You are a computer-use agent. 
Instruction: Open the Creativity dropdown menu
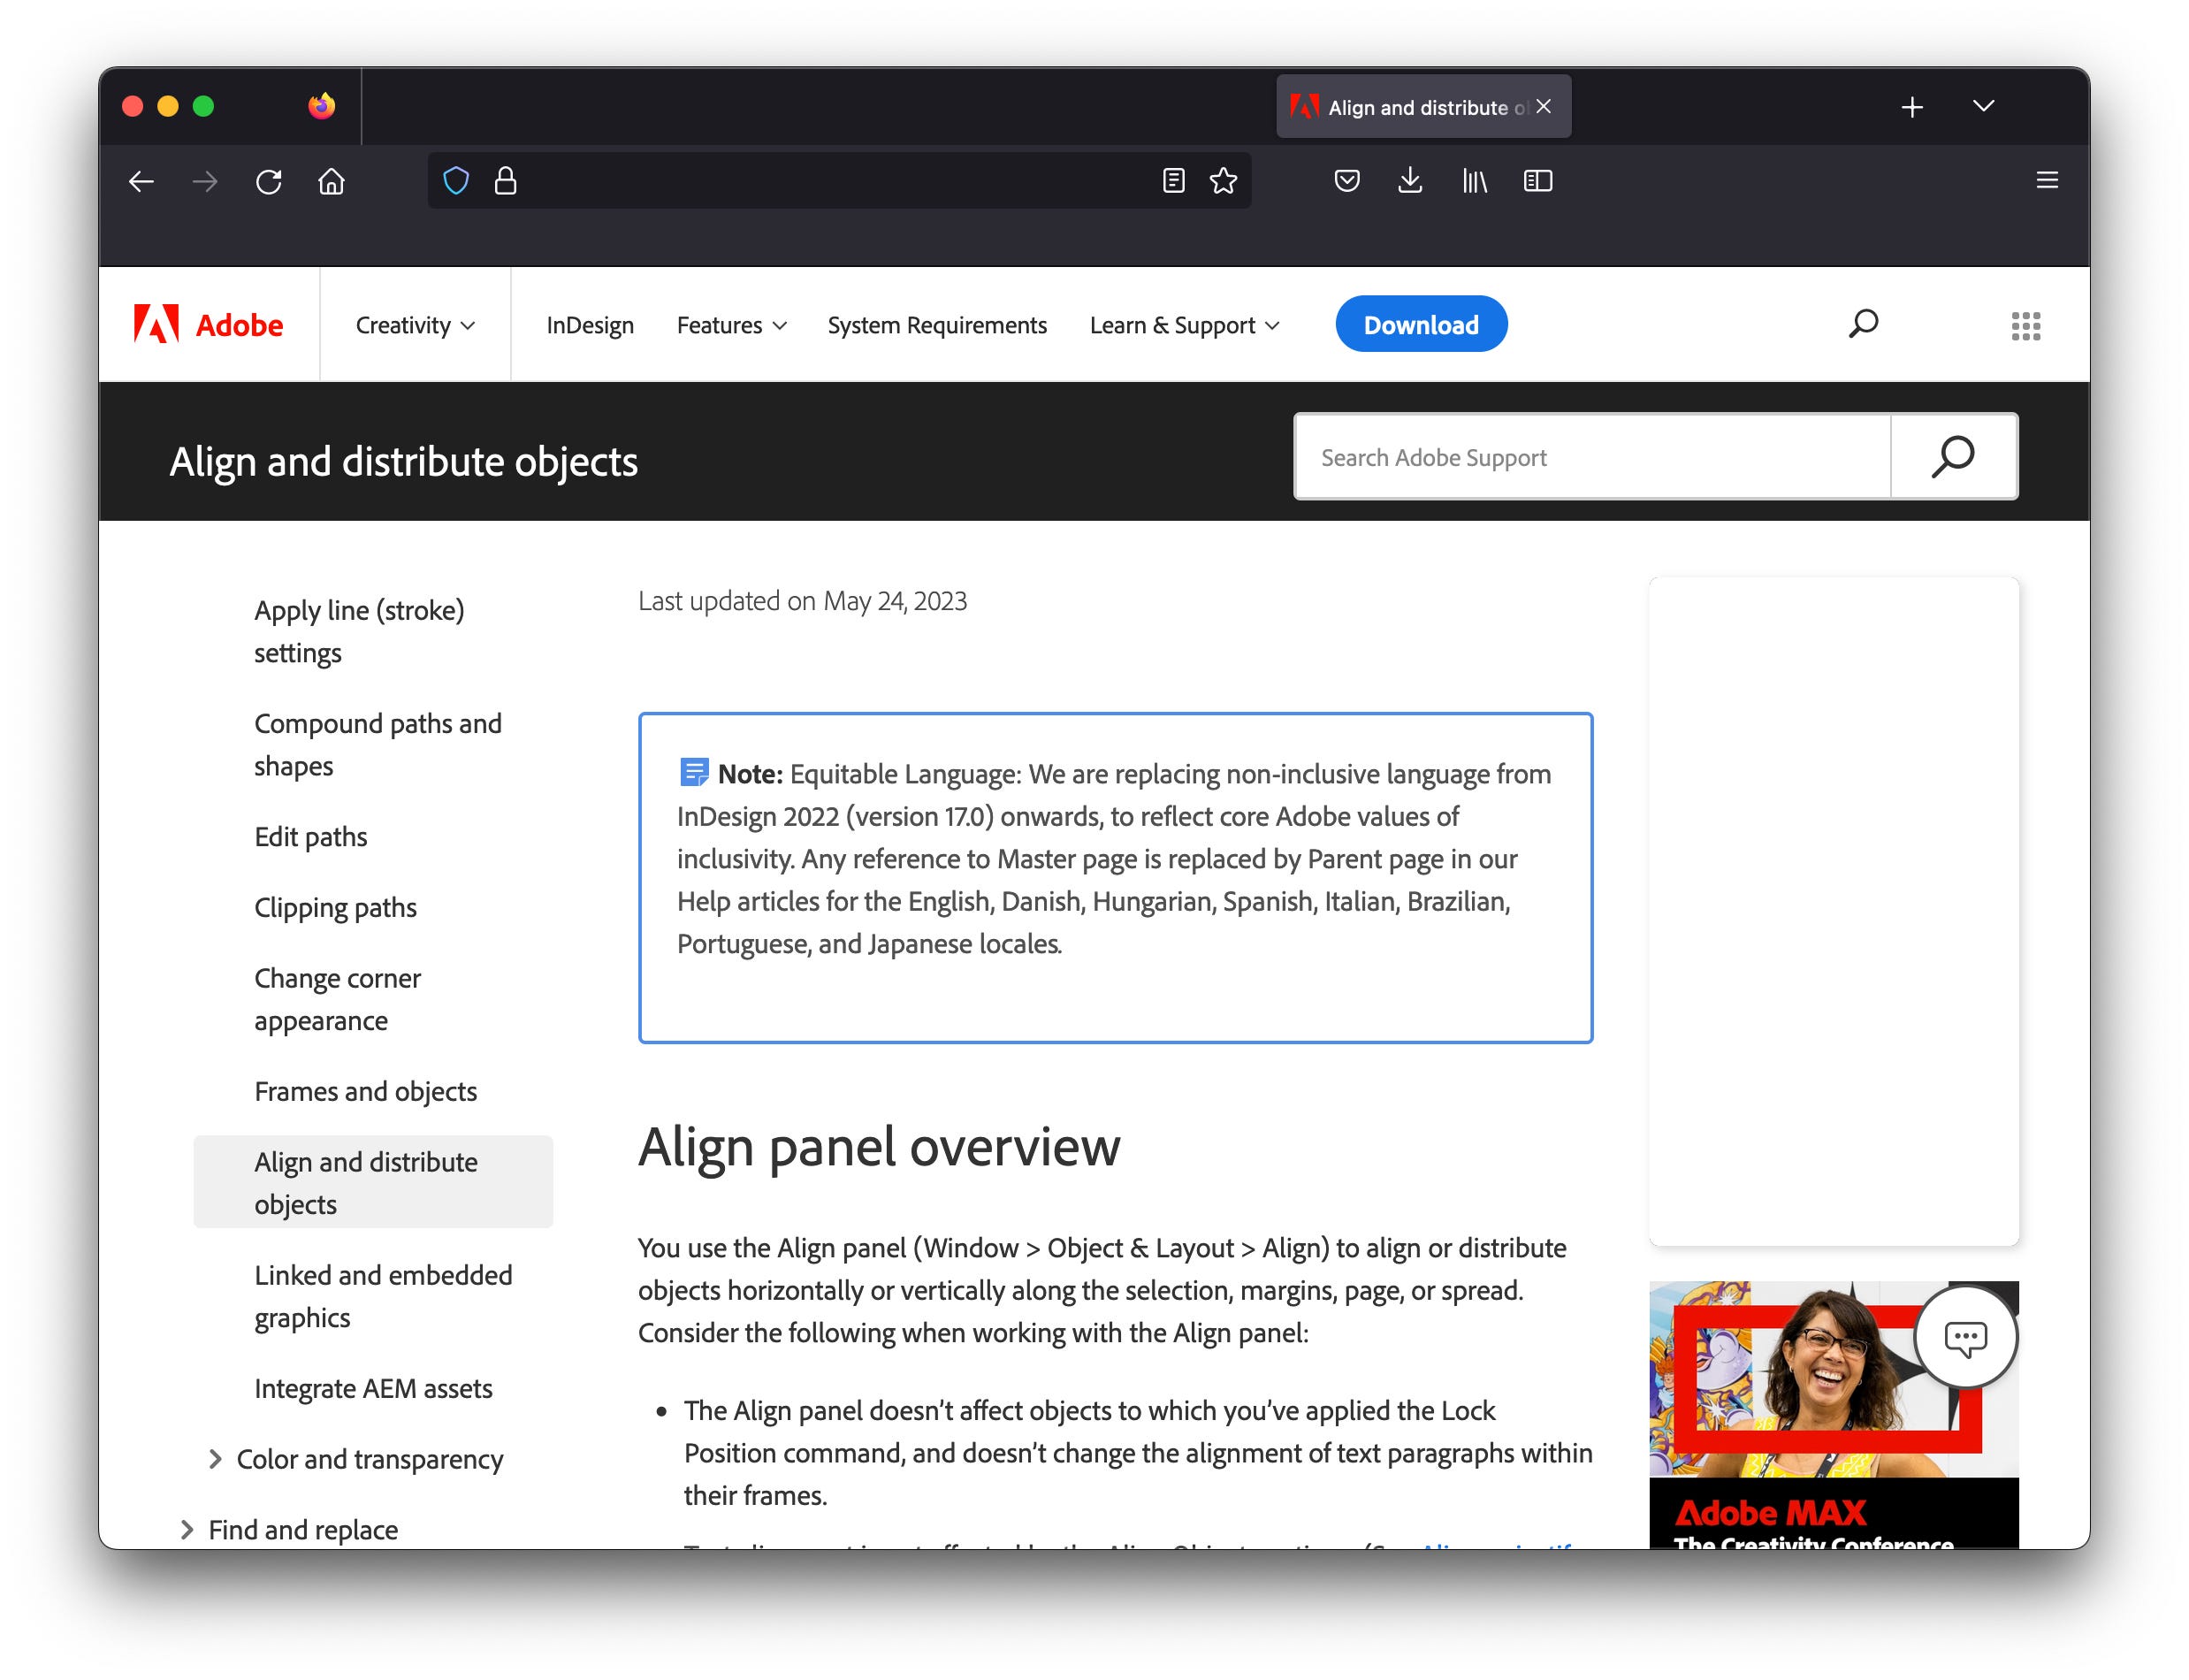pyautogui.click(x=415, y=325)
